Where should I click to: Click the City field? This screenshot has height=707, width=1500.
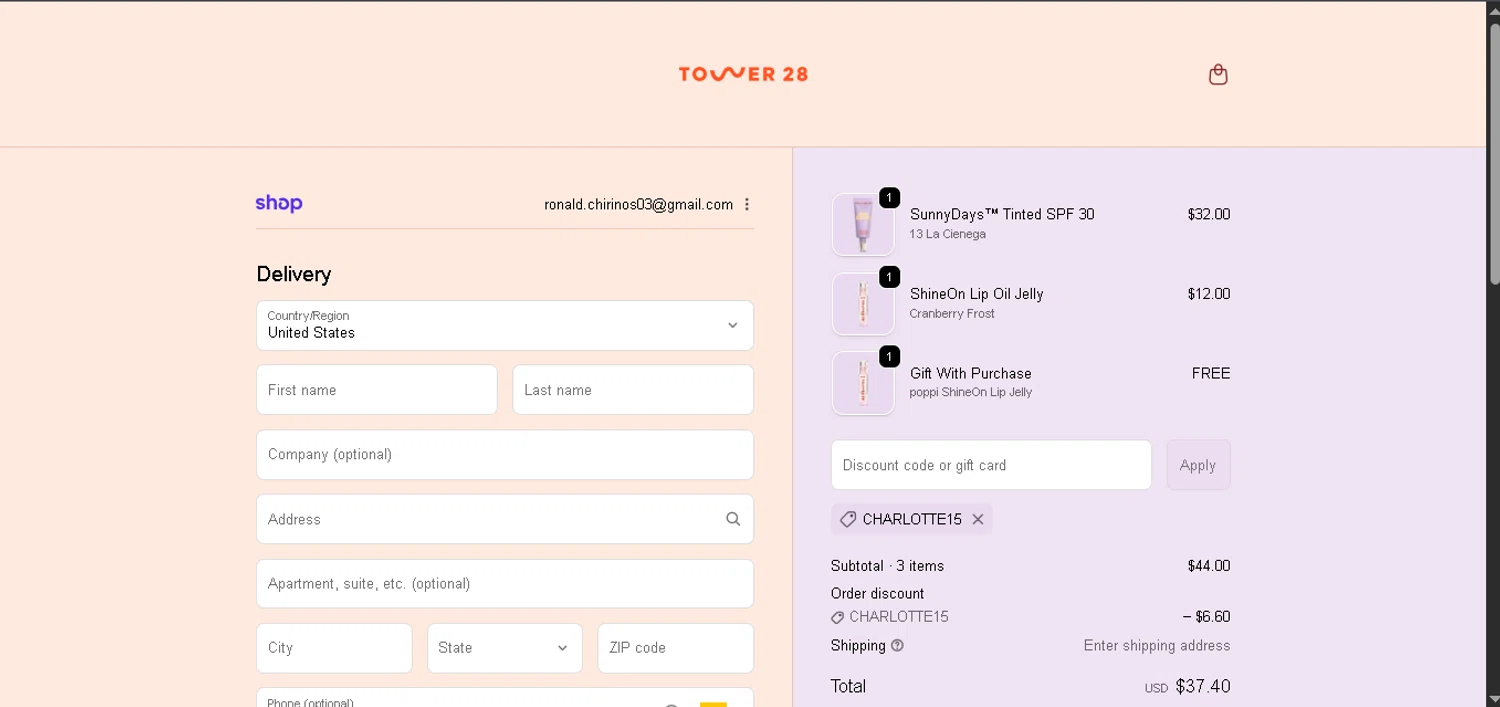pos(334,648)
